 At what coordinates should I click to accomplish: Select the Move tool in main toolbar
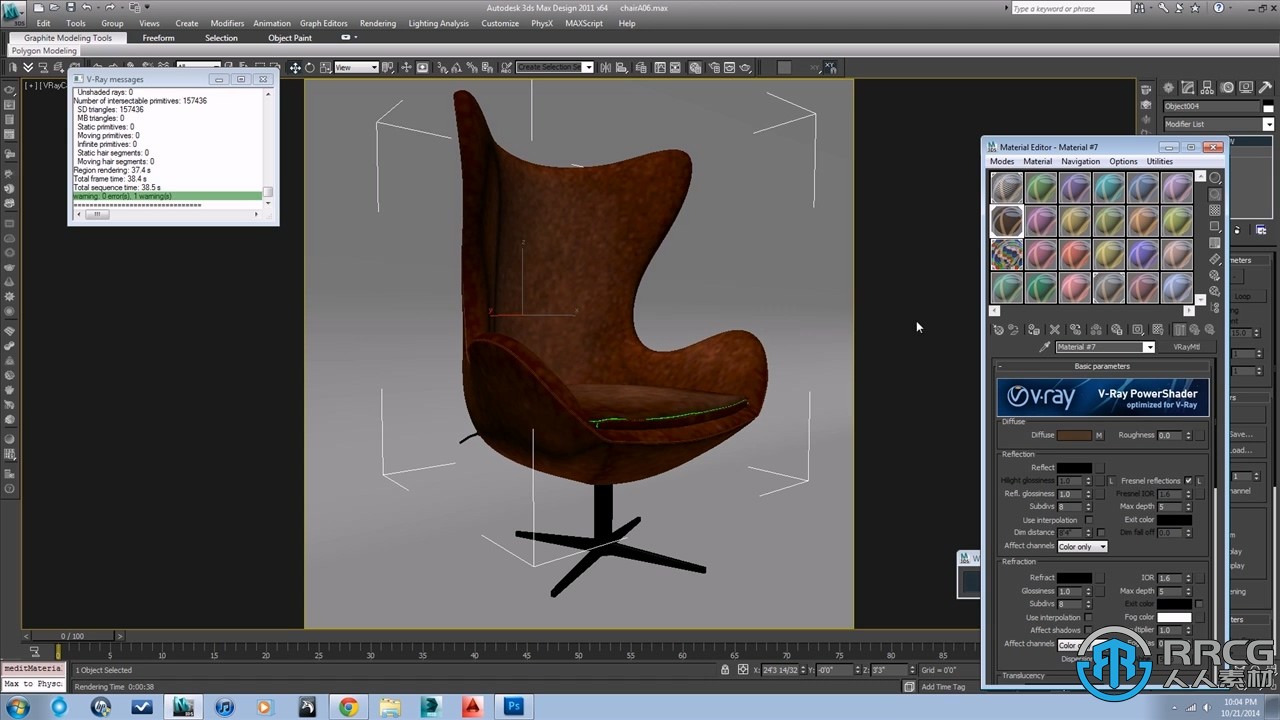(x=294, y=67)
